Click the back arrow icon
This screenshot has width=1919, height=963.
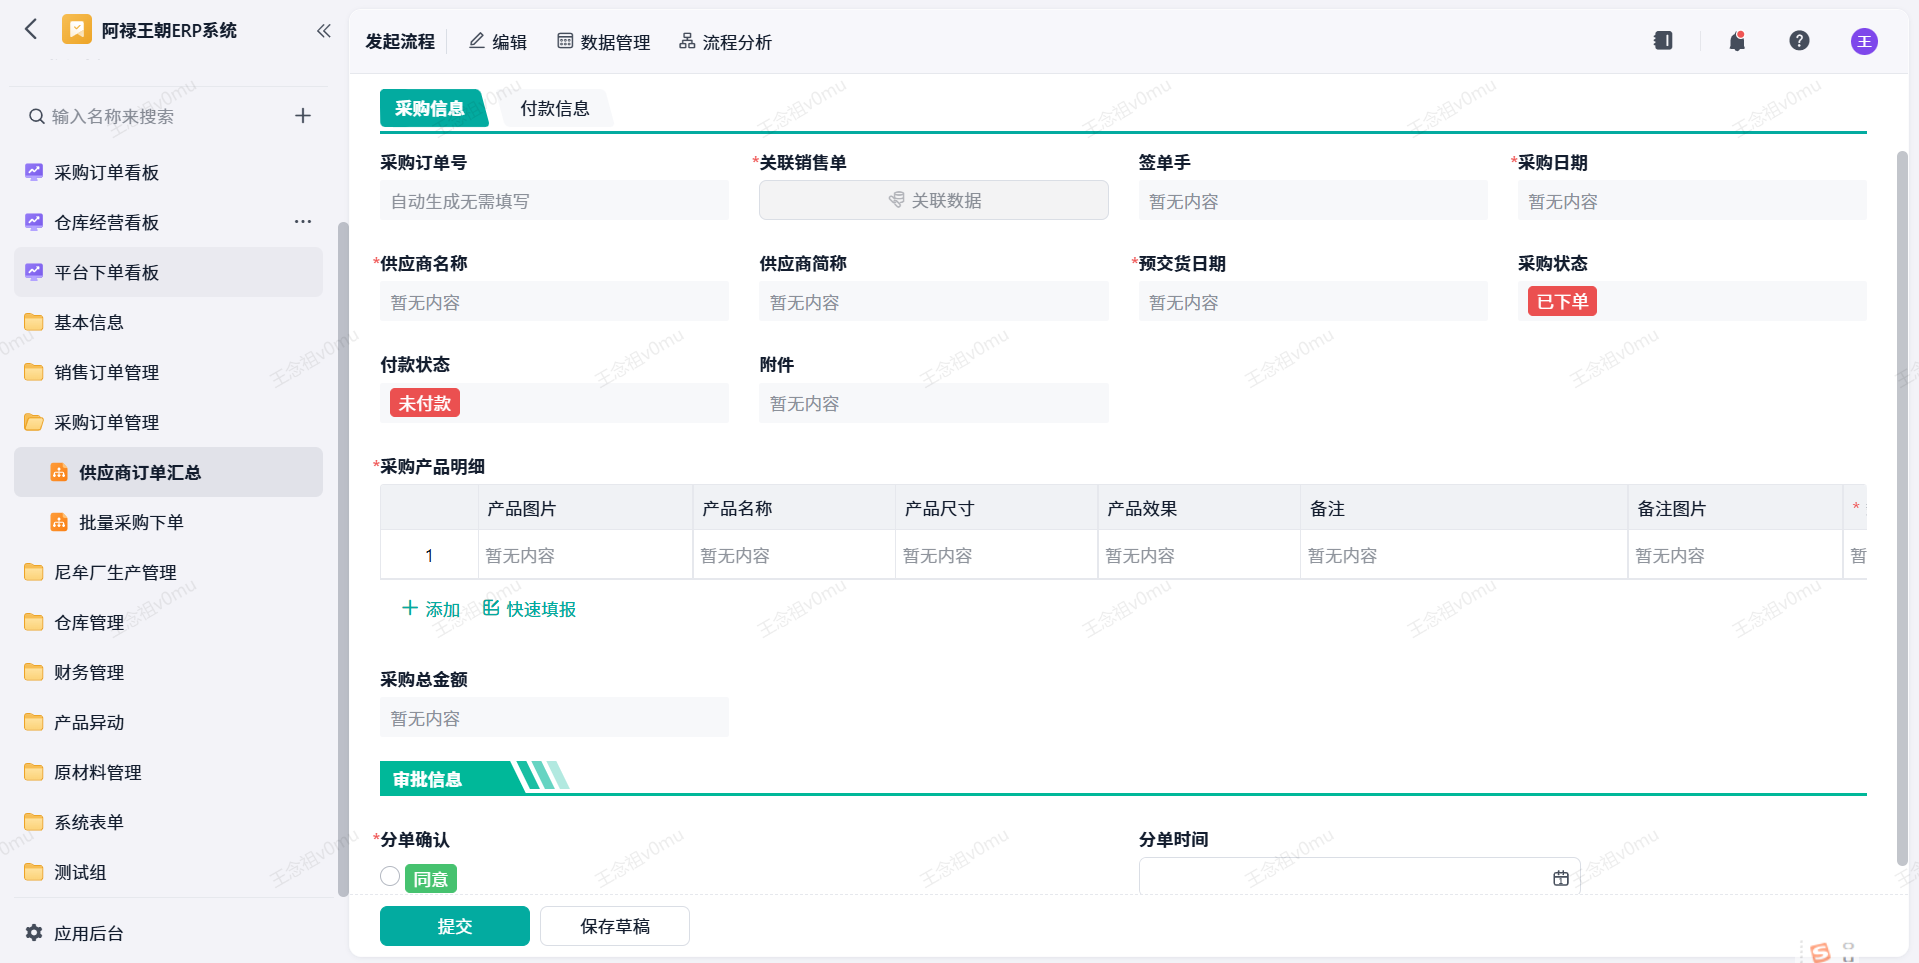pos(31,30)
